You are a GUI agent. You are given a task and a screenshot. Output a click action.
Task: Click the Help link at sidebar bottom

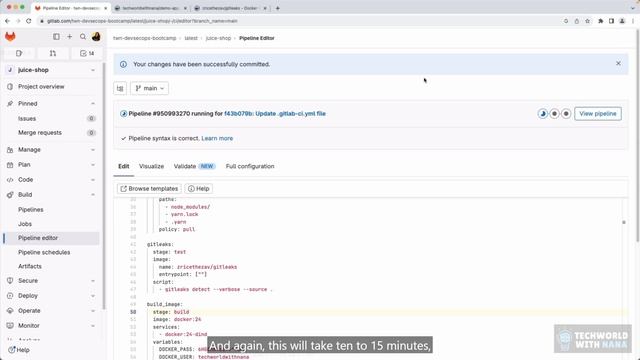(x=19, y=350)
